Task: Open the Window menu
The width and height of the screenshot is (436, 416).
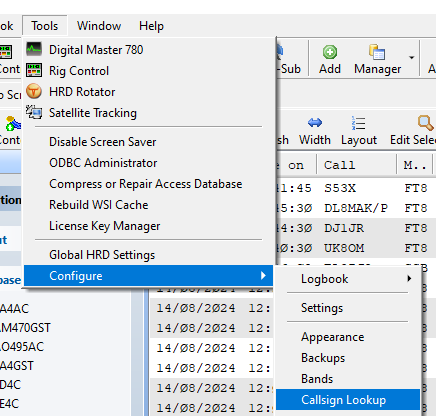Action: coord(99,26)
